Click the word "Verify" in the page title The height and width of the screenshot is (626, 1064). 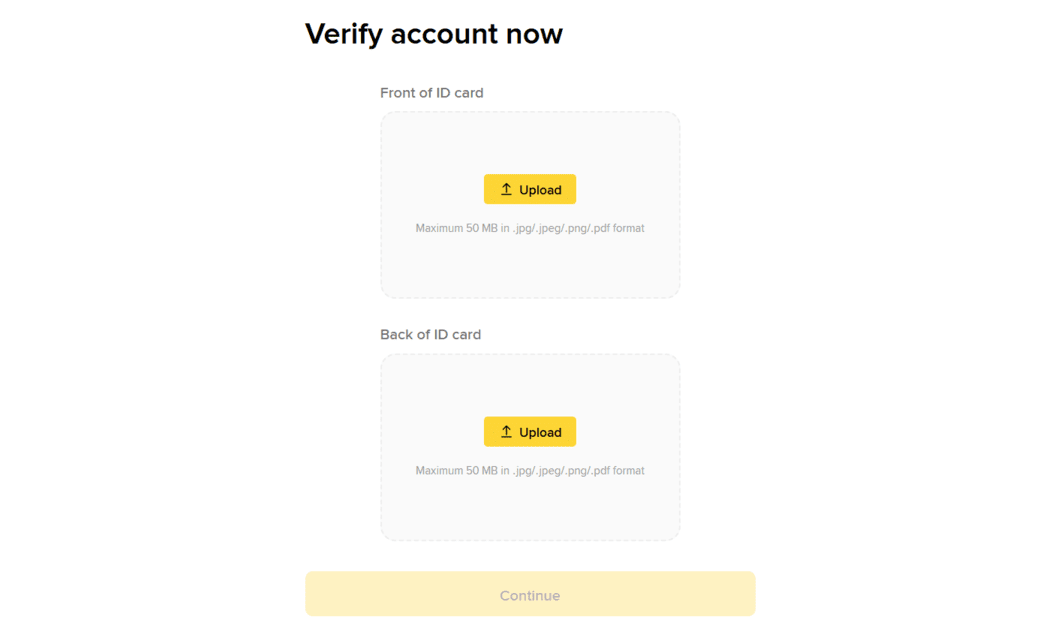click(344, 34)
